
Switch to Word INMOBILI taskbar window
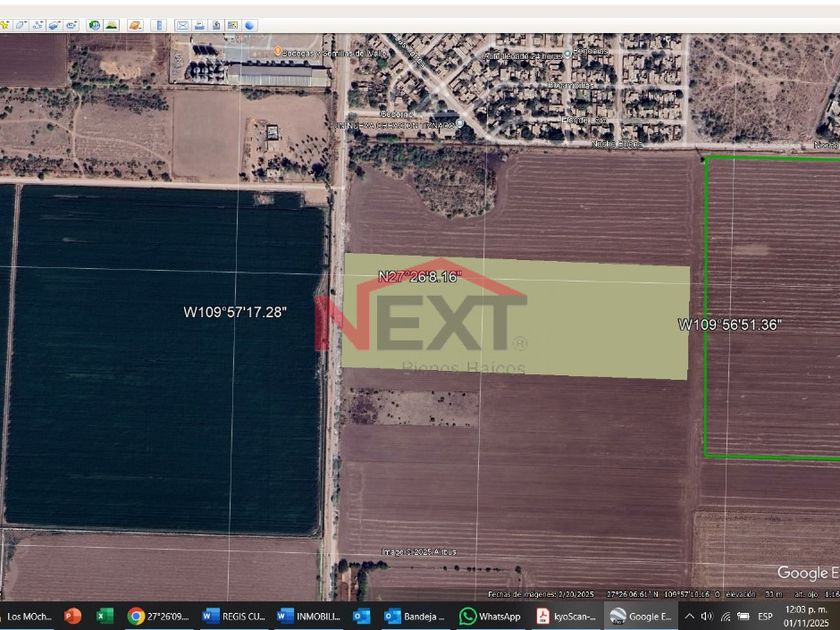point(309,616)
